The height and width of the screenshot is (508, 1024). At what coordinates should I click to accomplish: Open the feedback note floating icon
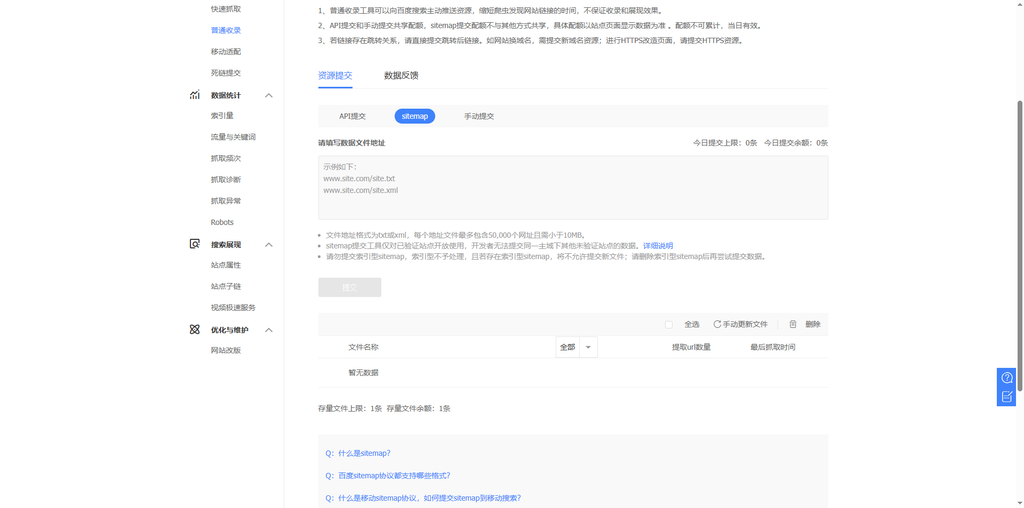click(1006, 396)
